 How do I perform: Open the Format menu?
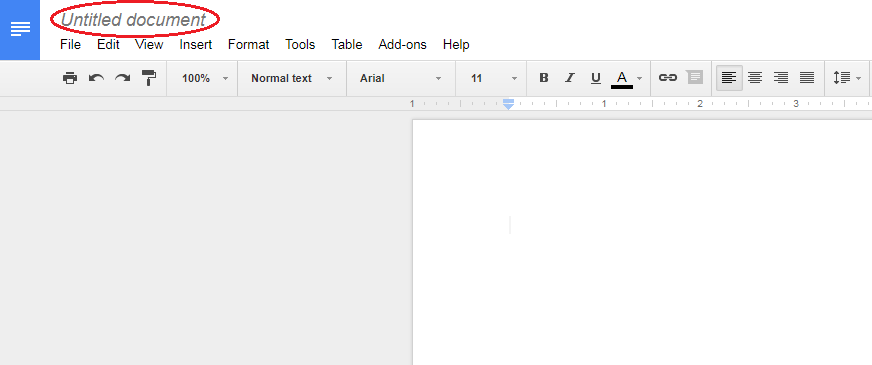[x=249, y=45]
